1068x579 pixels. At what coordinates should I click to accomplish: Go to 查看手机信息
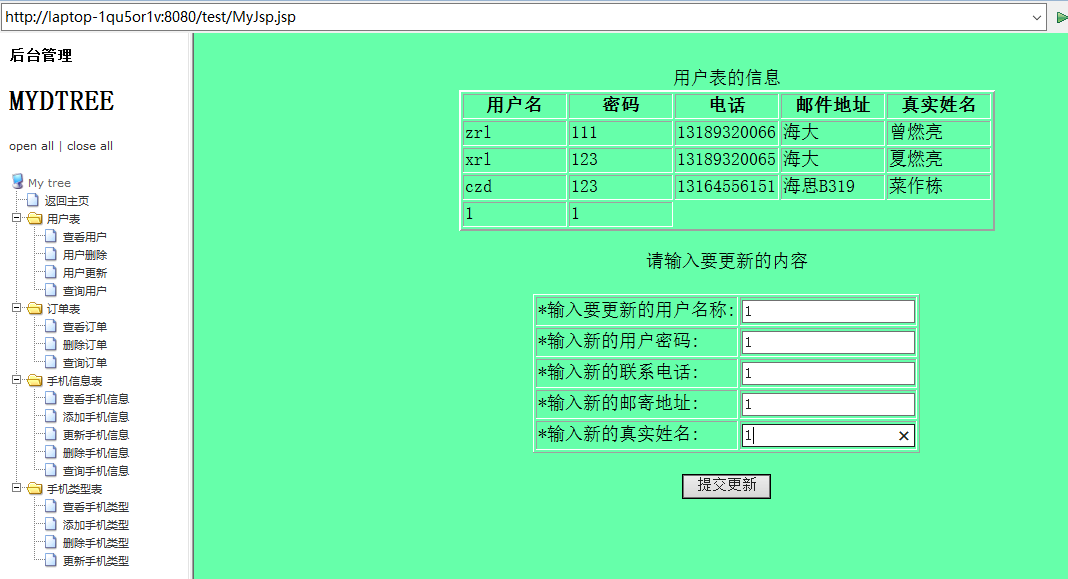pyautogui.click(x=95, y=399)
